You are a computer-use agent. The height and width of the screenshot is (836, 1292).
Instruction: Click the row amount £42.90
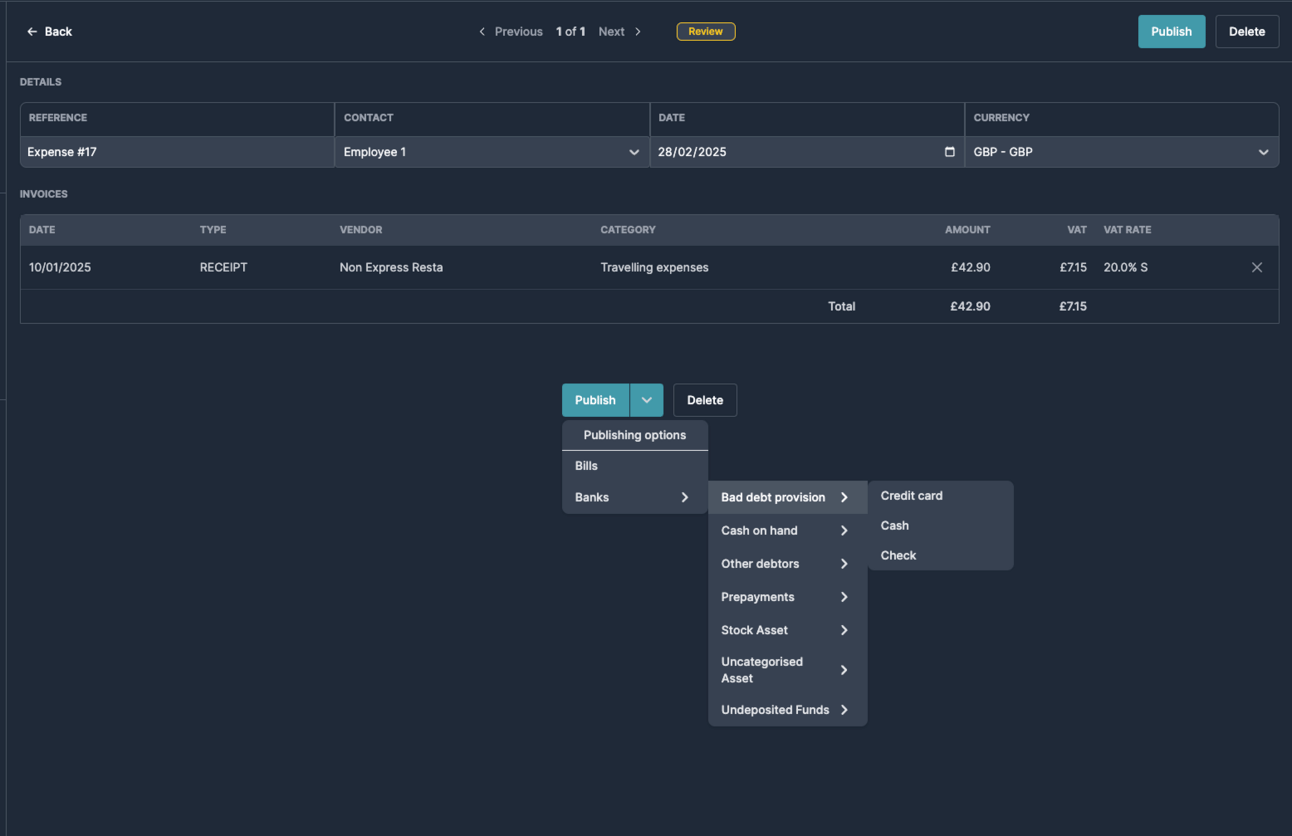(x=970, y=268)
